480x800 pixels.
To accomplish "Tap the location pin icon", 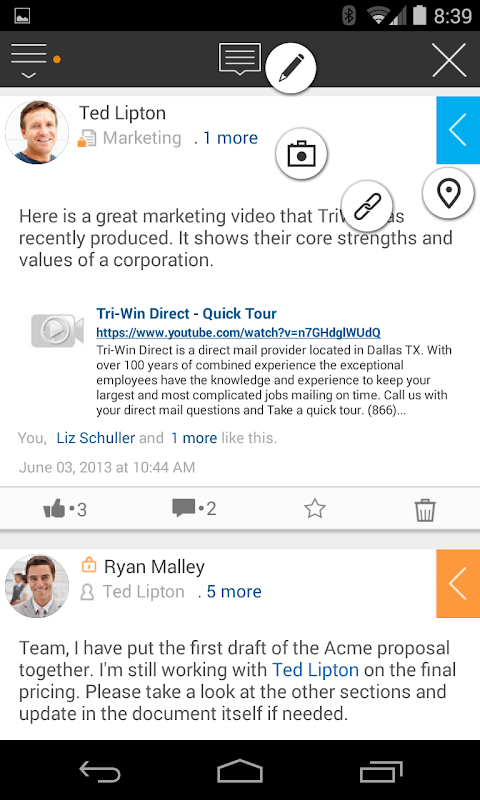I will point(448,193).
